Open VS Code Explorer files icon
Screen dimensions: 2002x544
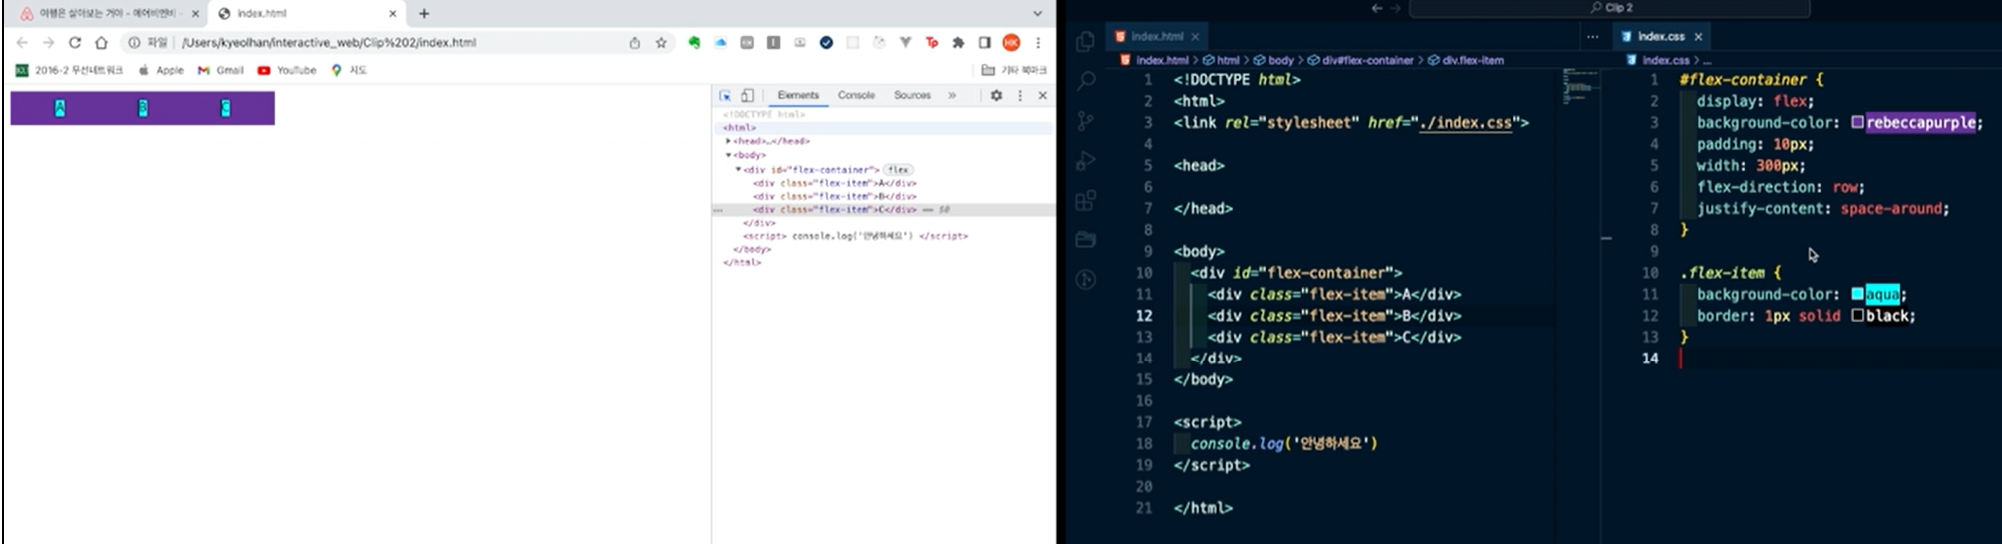1085,42
